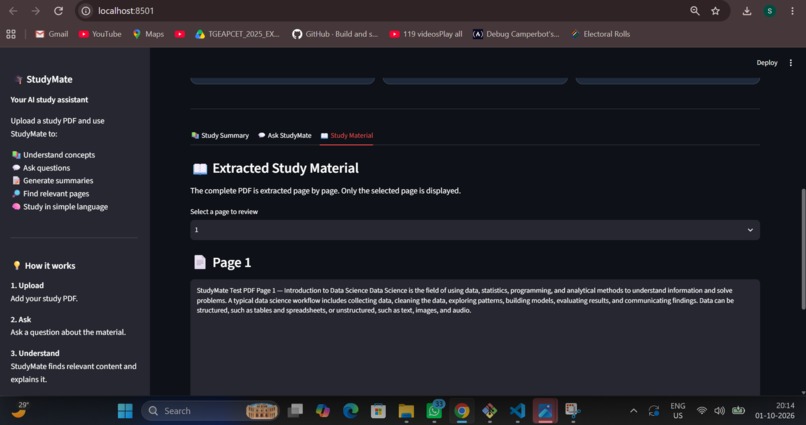806x425 pixels.
Task: Open Microsoft Edge from the taskbar
Action: click(x=351, y=411)
